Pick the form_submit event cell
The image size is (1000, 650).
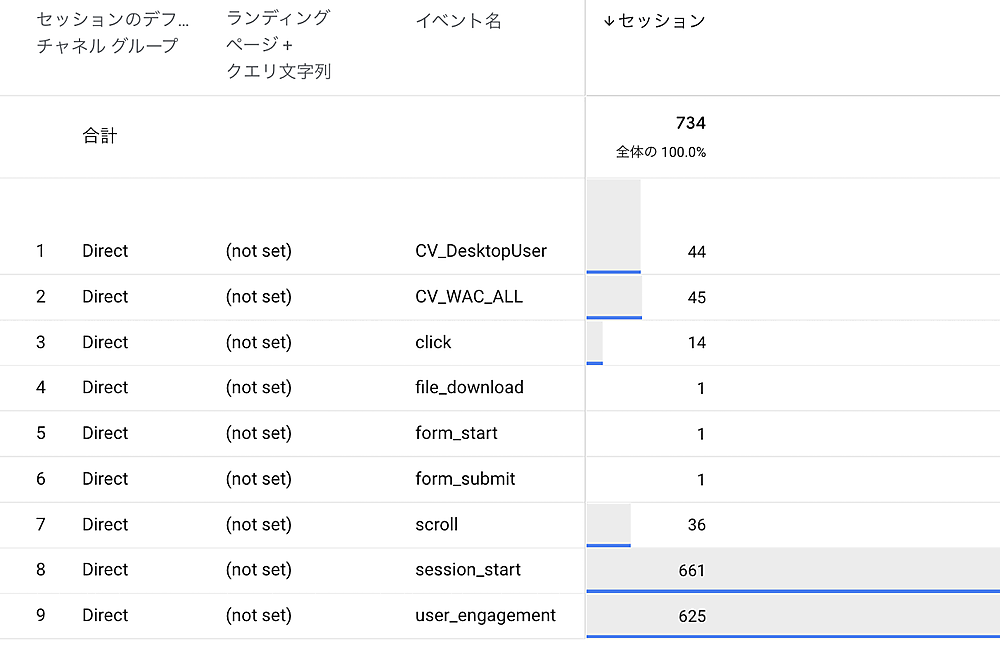pos(465,479)
